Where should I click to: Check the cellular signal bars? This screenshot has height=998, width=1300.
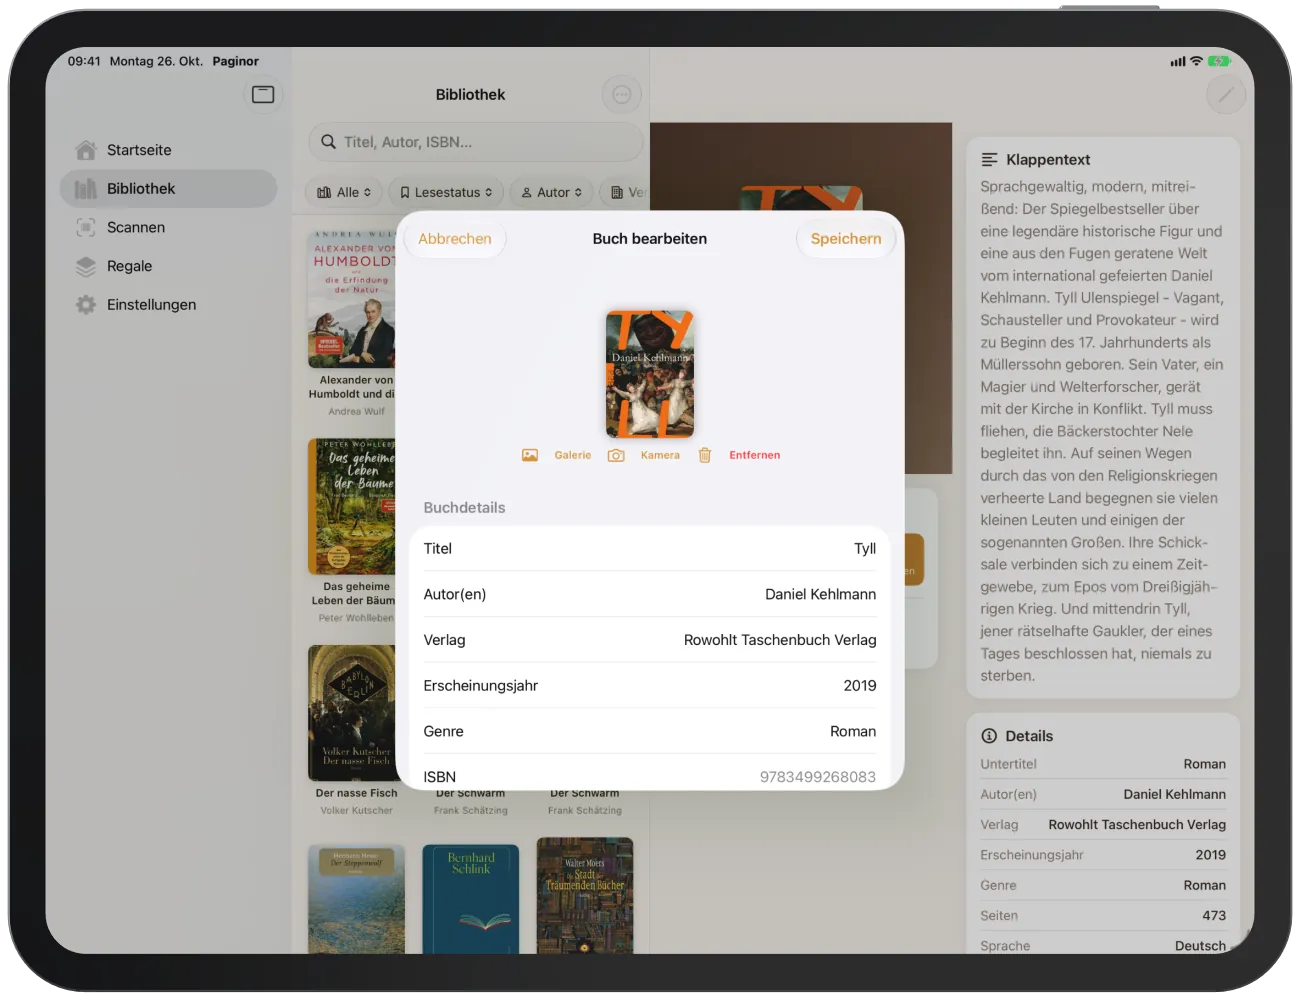[x=1178, y=62]
